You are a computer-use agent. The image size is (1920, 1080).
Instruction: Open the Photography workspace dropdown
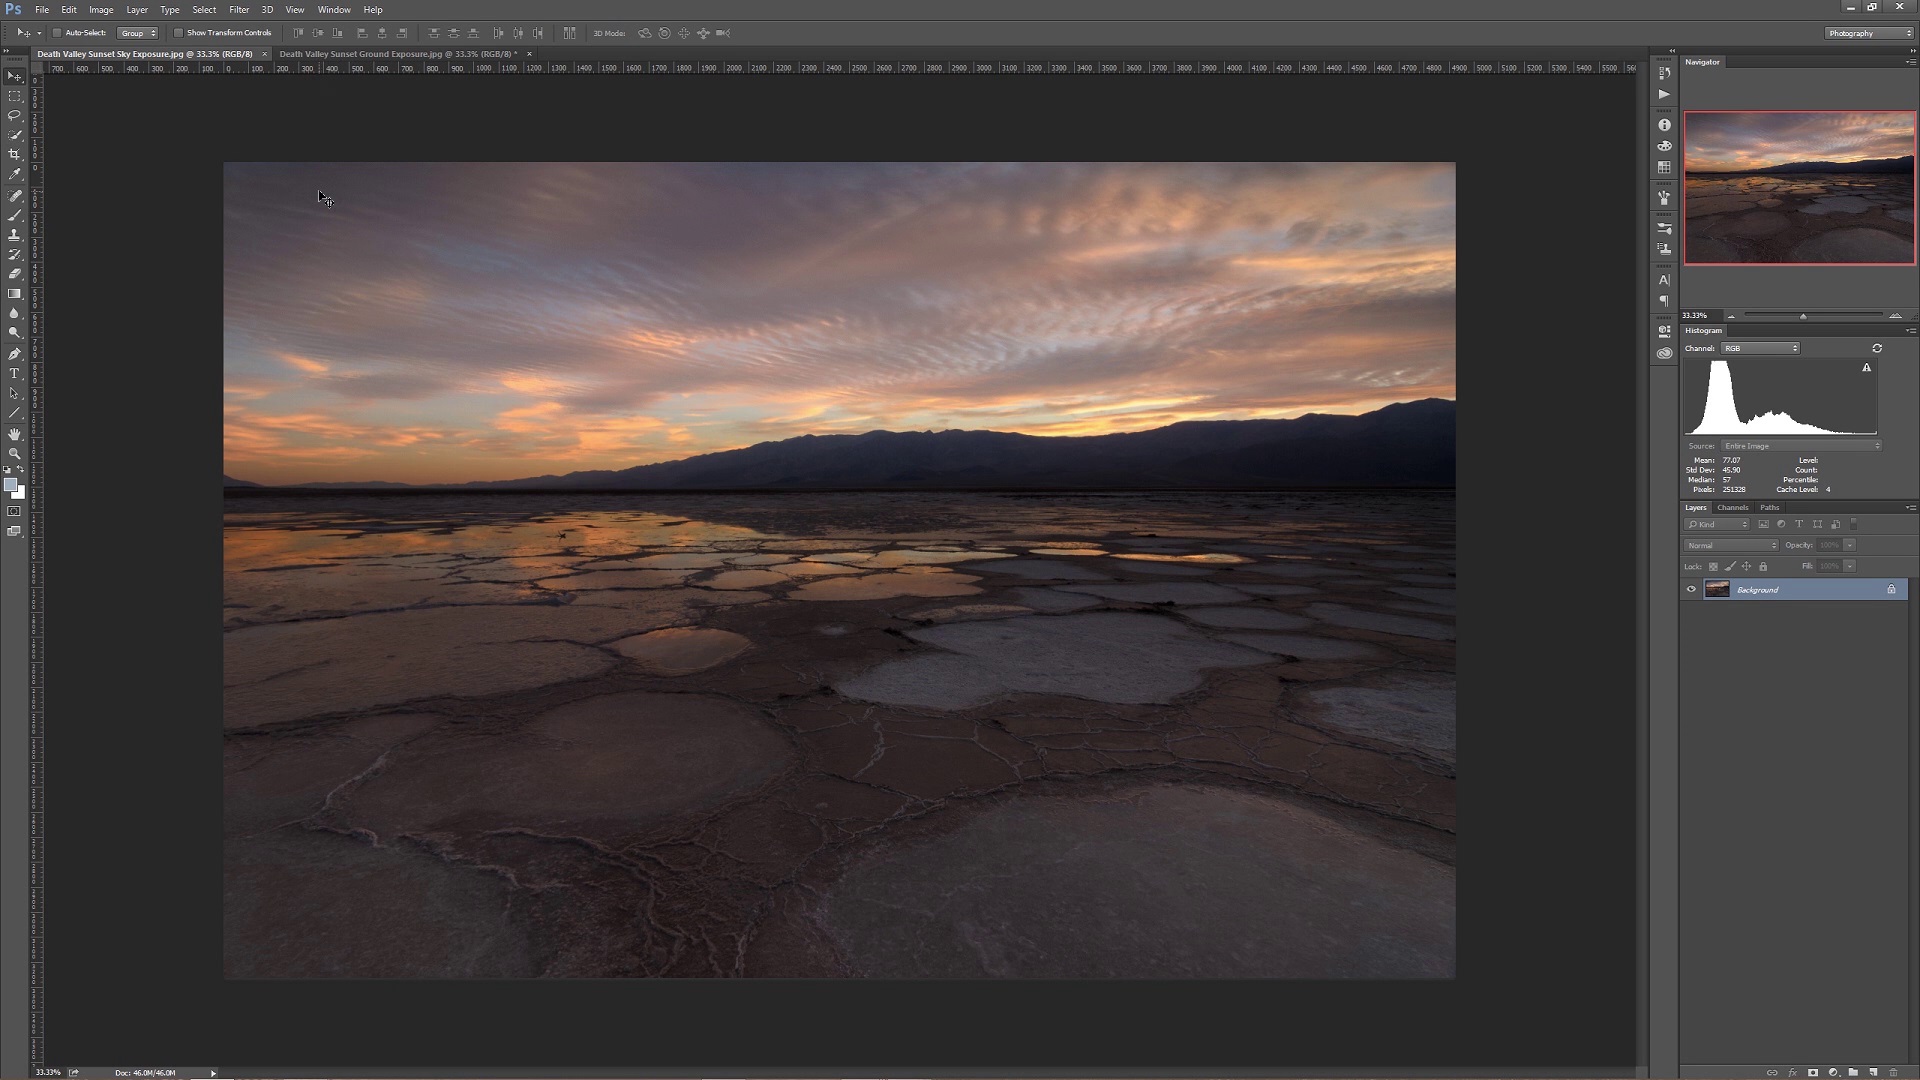(x=1869, y=33)
